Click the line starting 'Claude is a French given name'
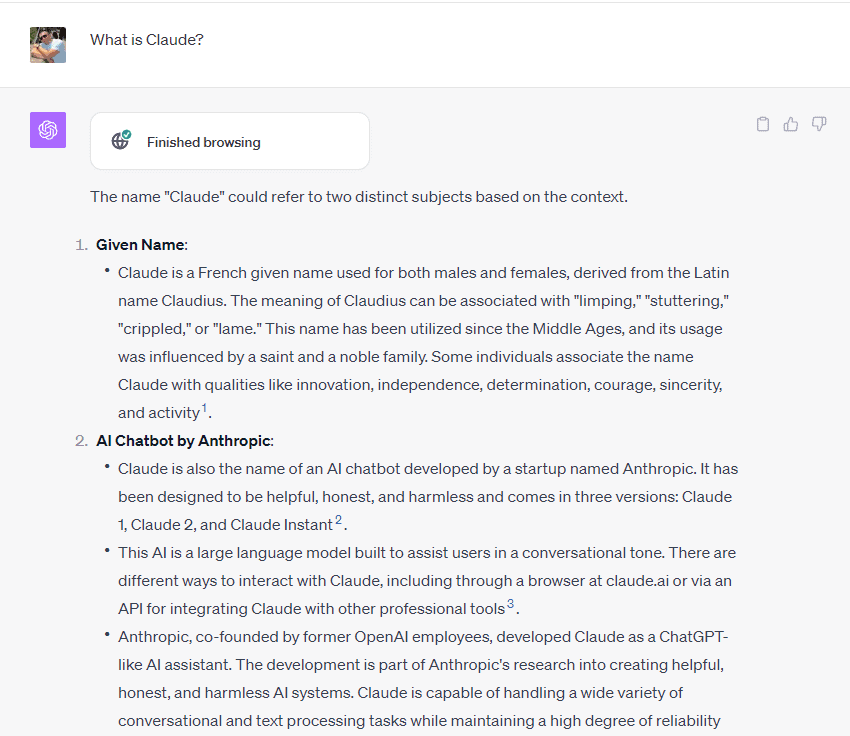Image resolution: width=850 pixels, height=736 pixels. coord(423,273)
